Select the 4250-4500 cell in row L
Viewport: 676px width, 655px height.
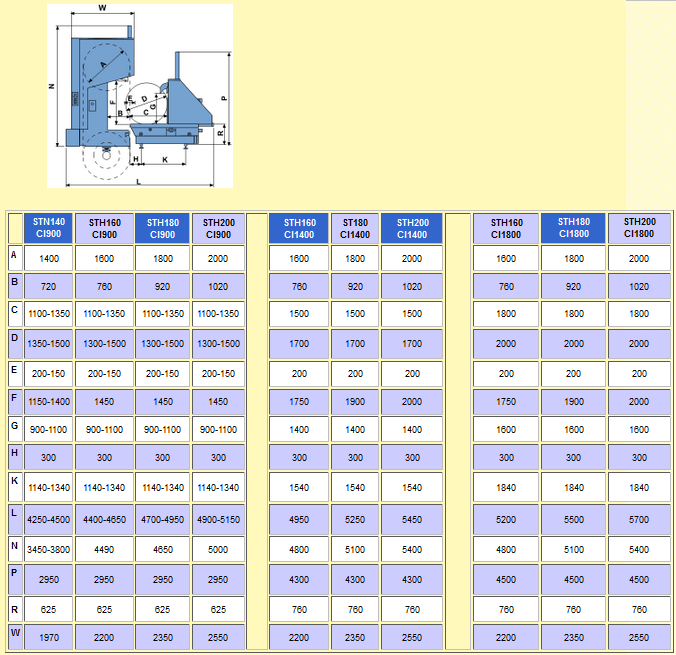click(x=50, y=520)
